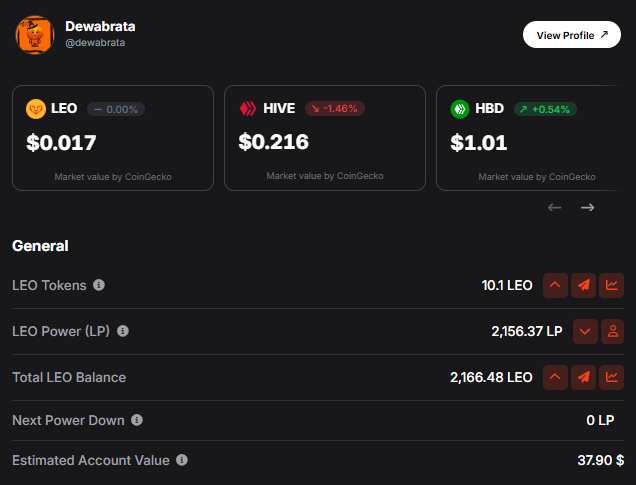Click the LEO Tokens label
Image resolution: width=636 pixels, height=485 pixels.
tap(49, 285)
